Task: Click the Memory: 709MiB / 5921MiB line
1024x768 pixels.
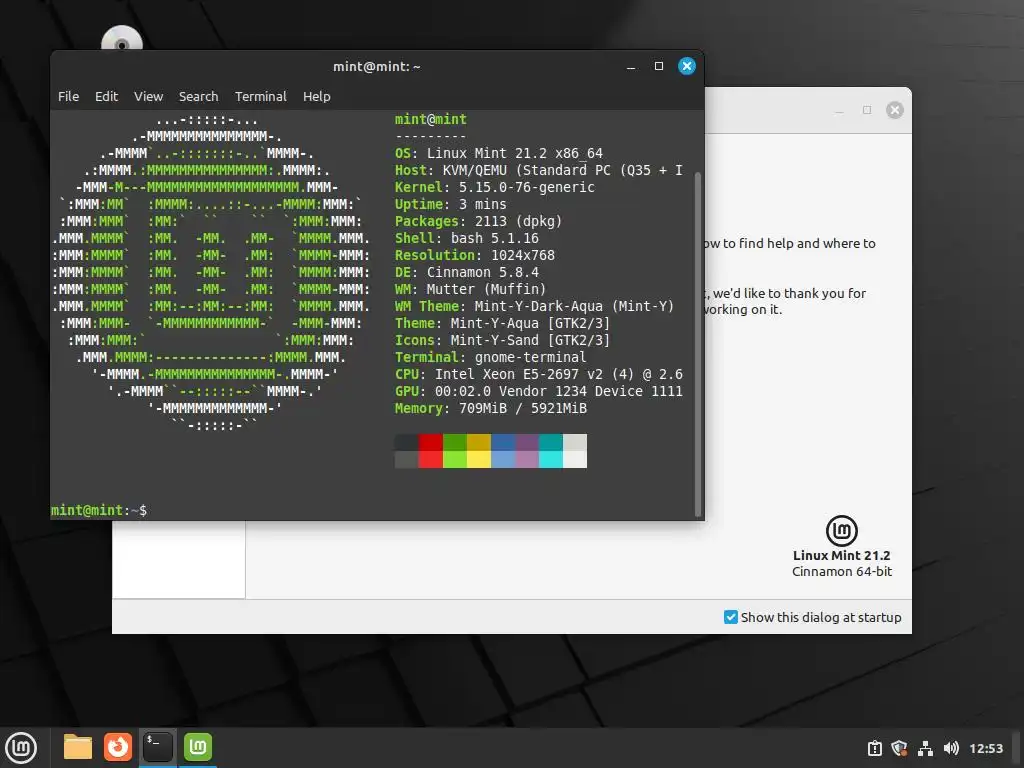Action: [490, 408]
